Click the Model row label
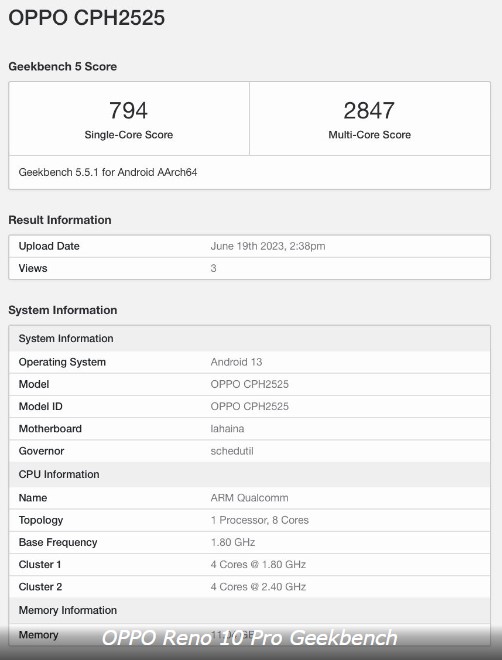Screen dimensions: 502x660 click(34, 384)
